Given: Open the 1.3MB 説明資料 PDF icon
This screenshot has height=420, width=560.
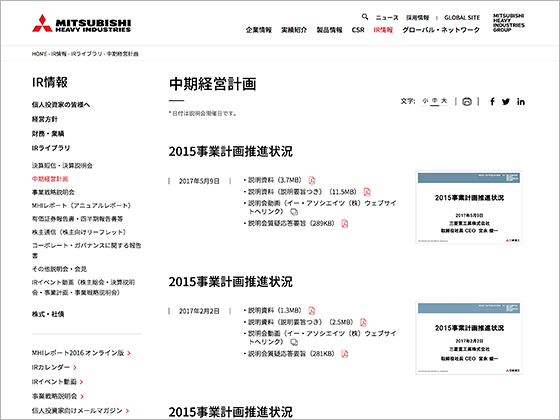Looking at the screenshot, I should pyautogui.click(x=312, y=310).
